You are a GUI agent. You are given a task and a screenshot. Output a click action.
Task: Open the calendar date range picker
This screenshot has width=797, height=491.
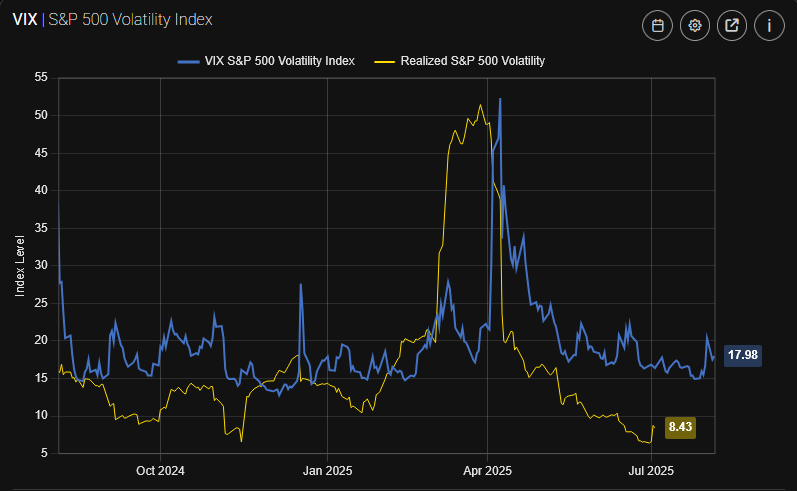[x=657, y=25]
